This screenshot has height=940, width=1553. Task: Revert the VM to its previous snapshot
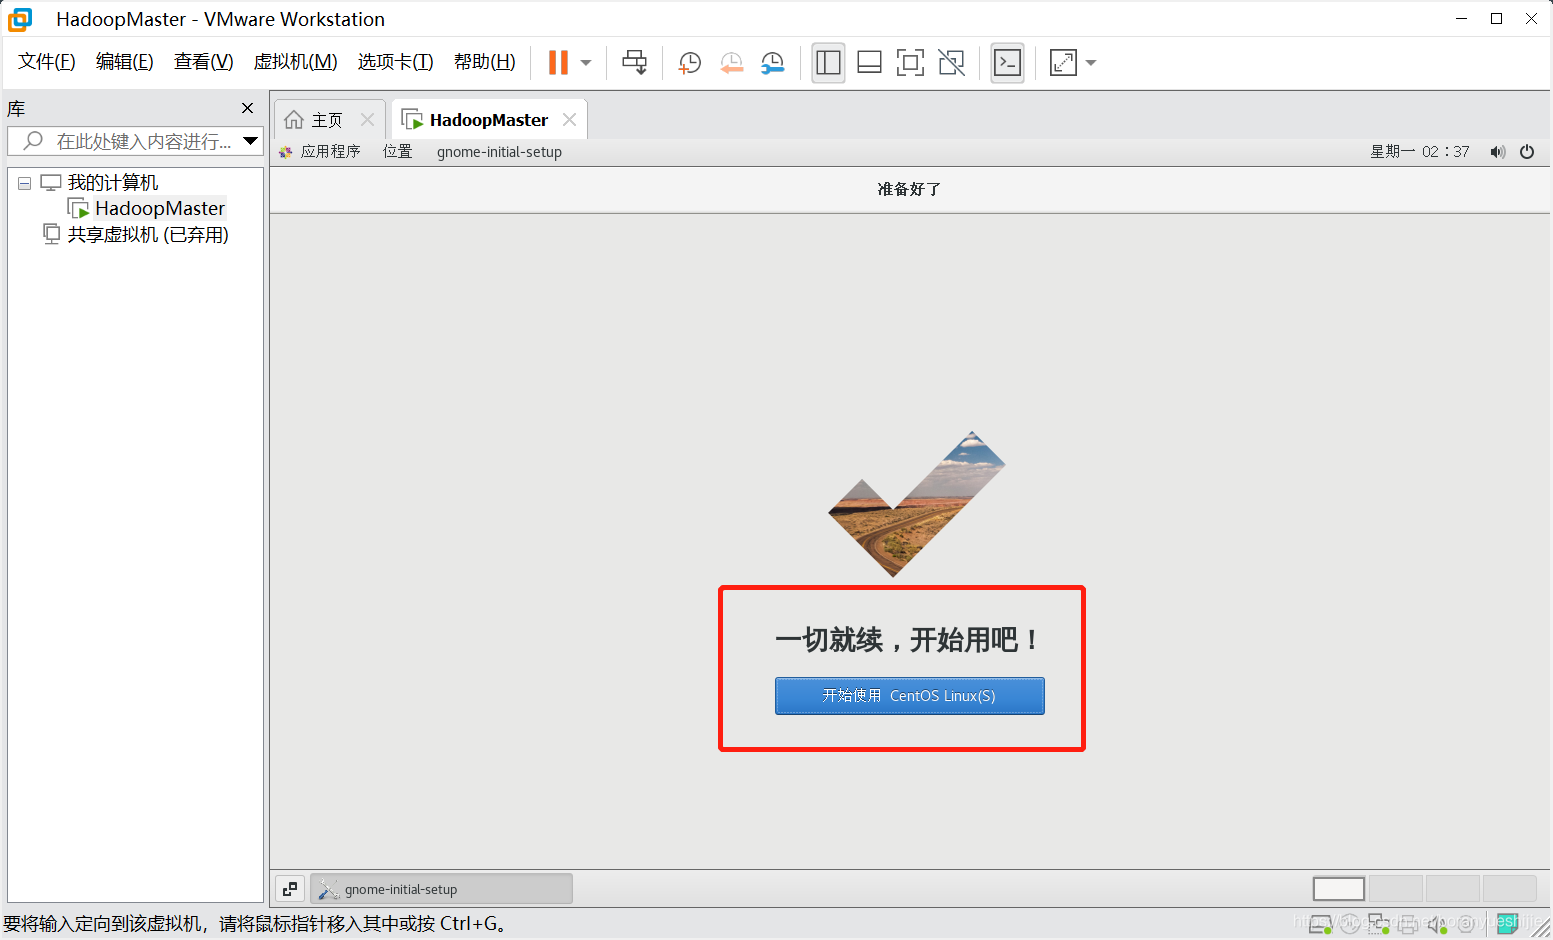pyautogui.click(x=732, y=63)
